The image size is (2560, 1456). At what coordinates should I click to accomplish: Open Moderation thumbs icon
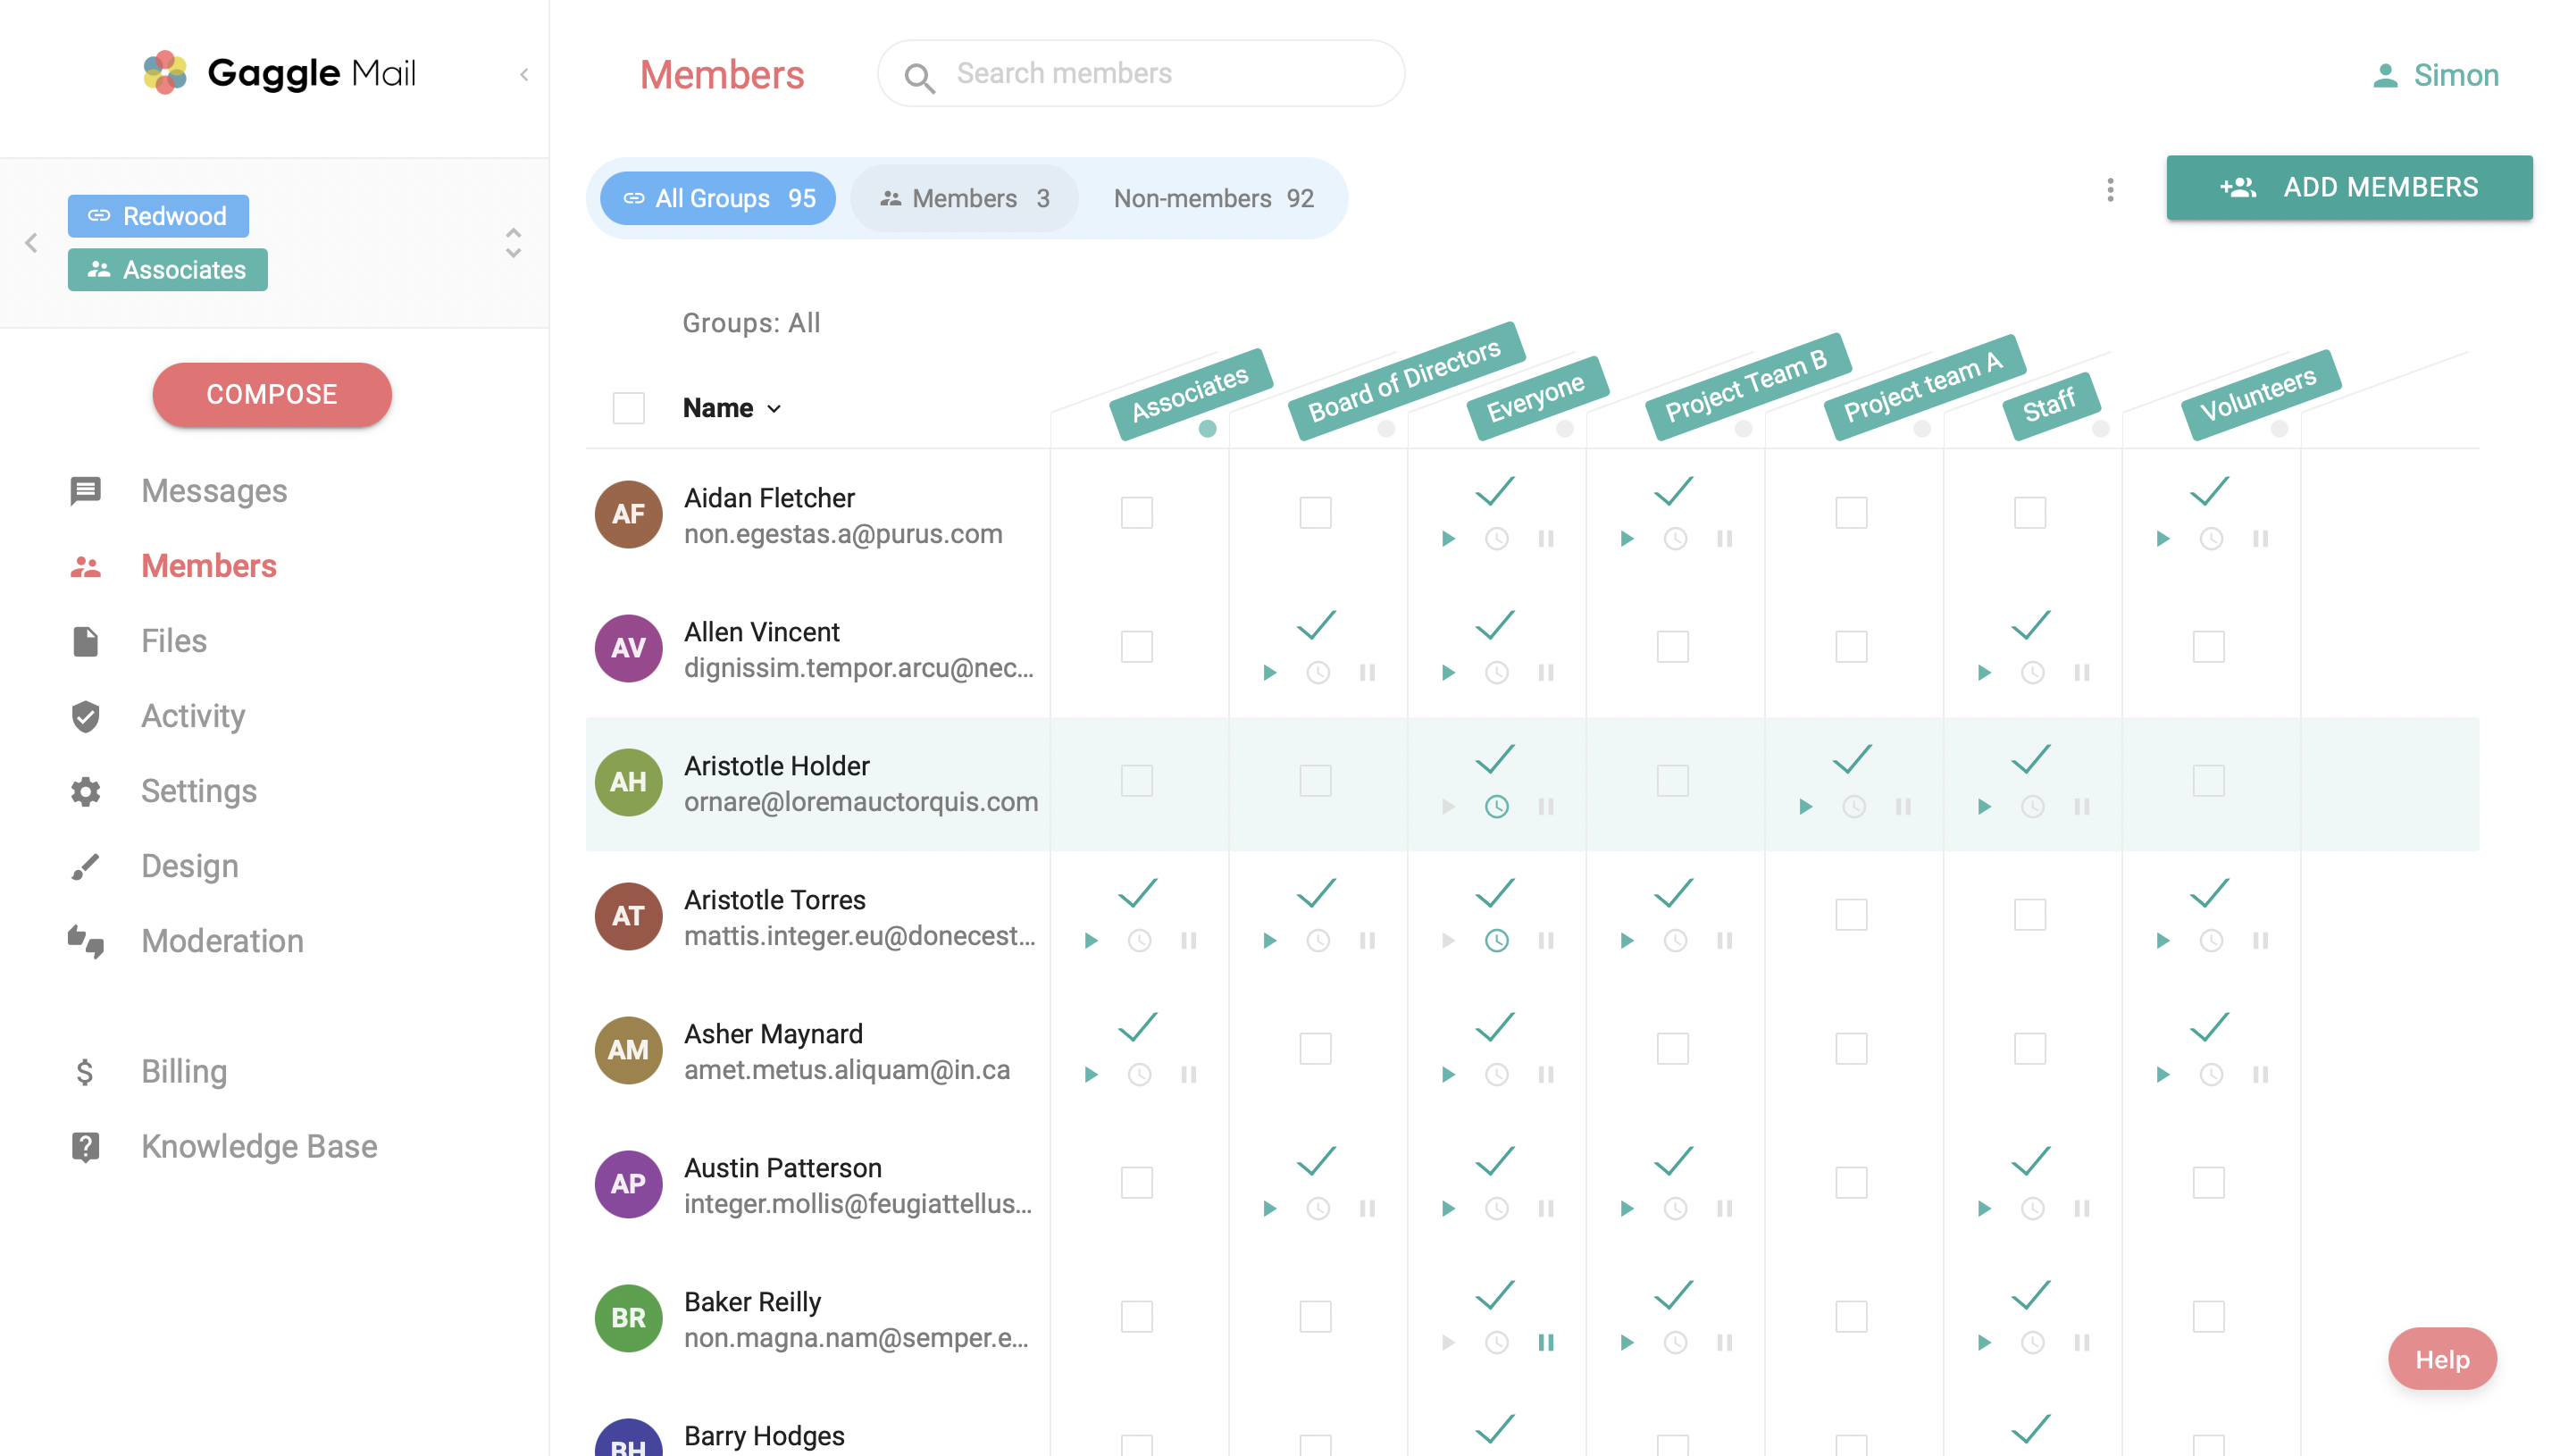85,941
